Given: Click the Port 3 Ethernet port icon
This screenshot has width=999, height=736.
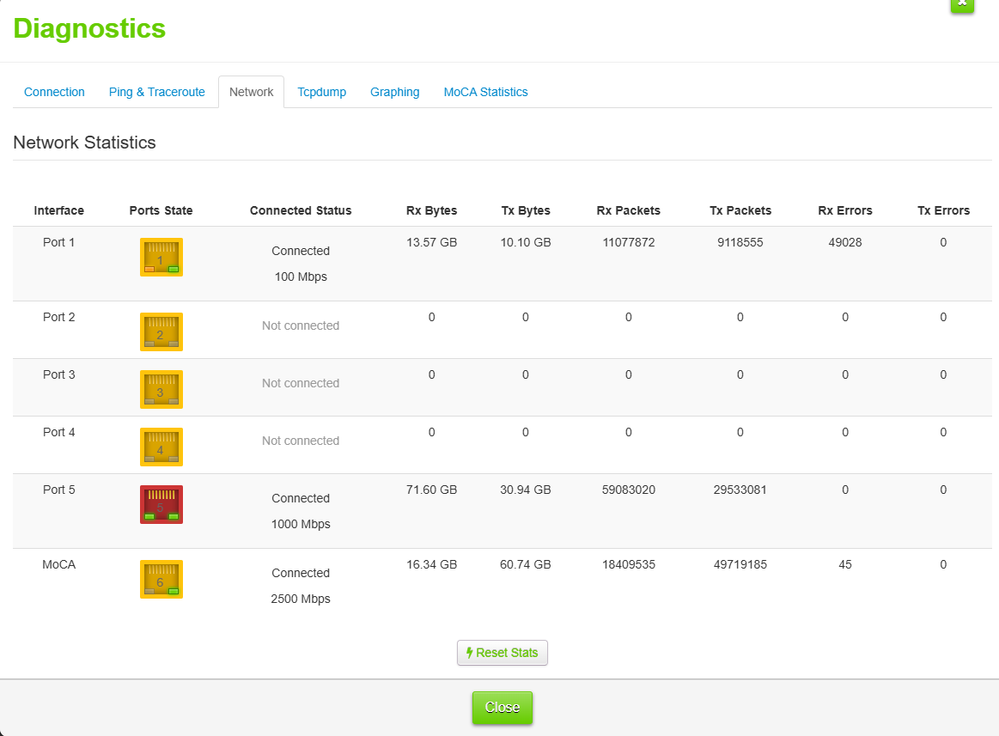Looking at the screenshot, I should click(x=161, y=390).
